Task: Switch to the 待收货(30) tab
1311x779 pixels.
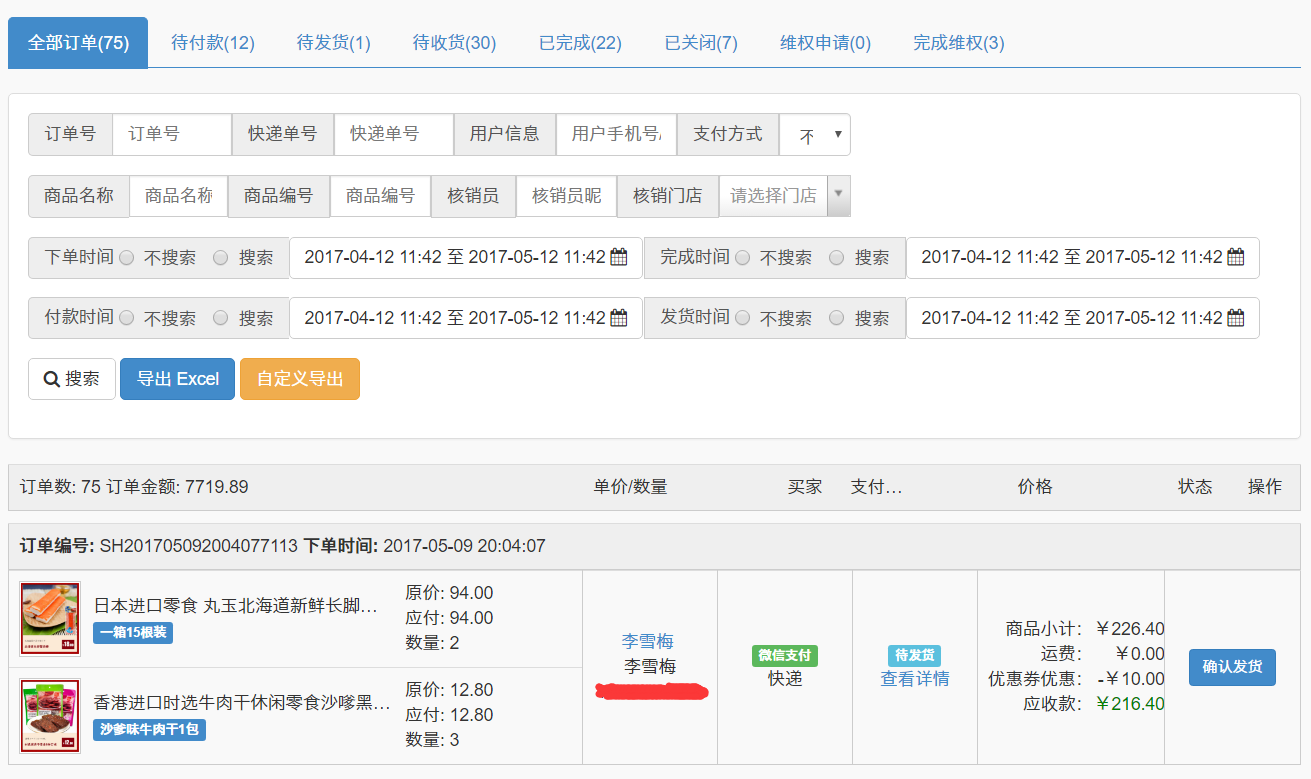Action: [455, 43]
